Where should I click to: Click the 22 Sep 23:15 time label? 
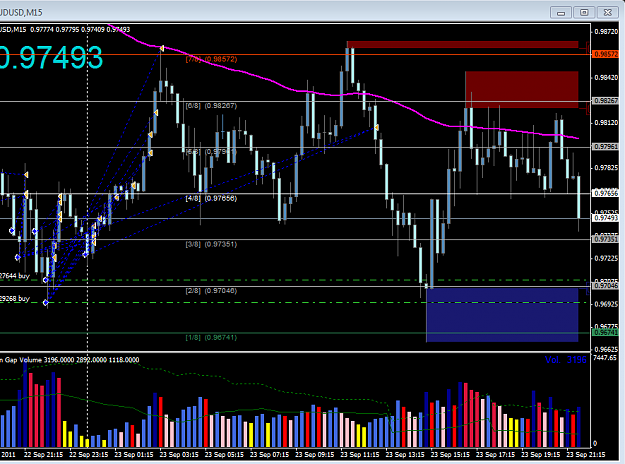(88, 454)
